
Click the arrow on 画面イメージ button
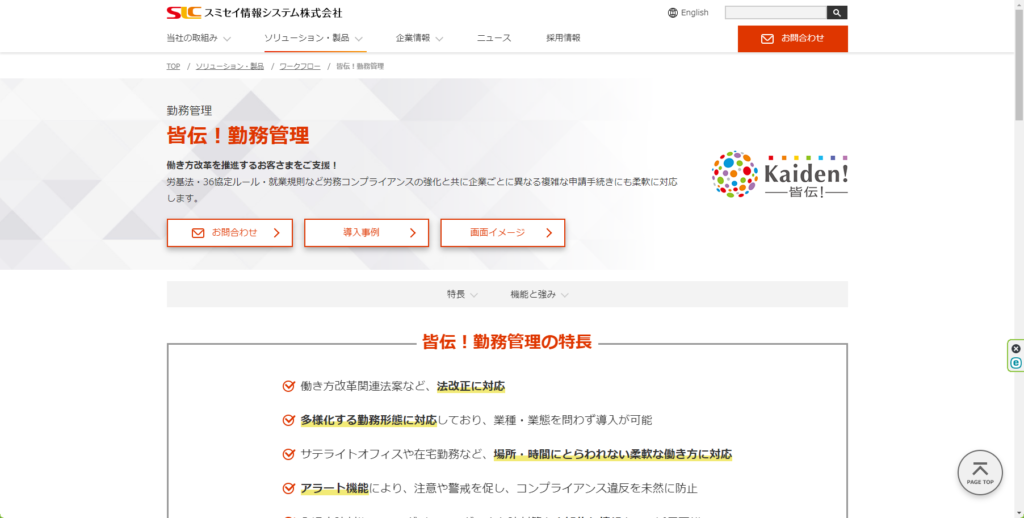pyautogui.click(x=549, y=233)
